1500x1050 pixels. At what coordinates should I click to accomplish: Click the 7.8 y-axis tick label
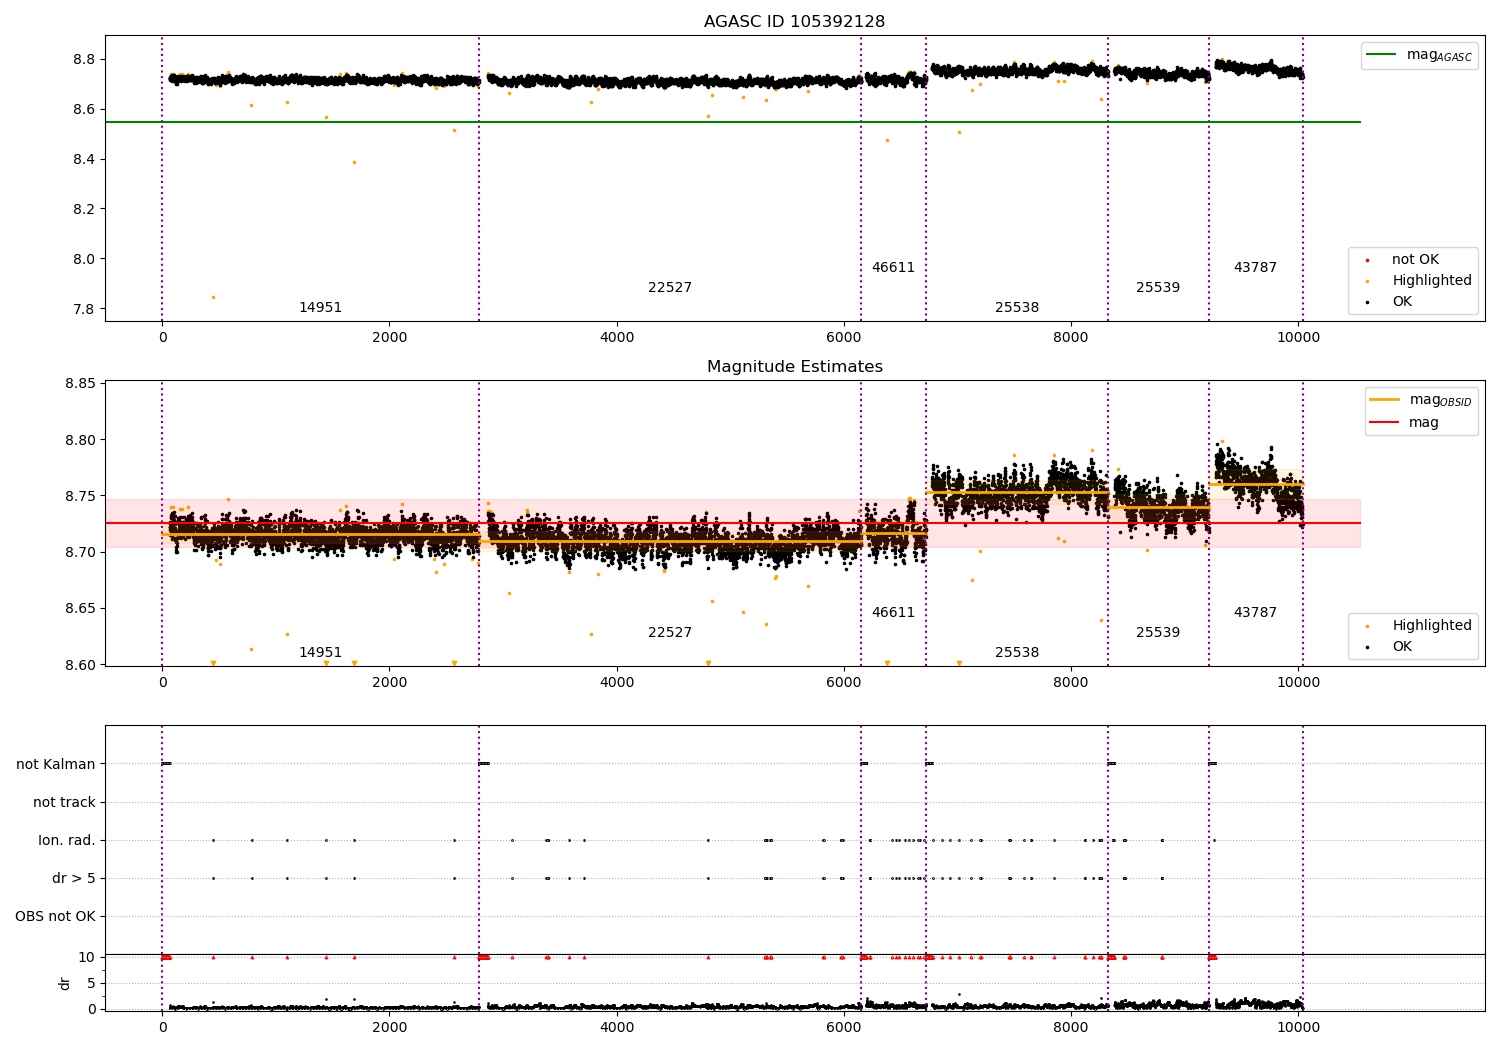pyautogui.click(x=82, y=310)
